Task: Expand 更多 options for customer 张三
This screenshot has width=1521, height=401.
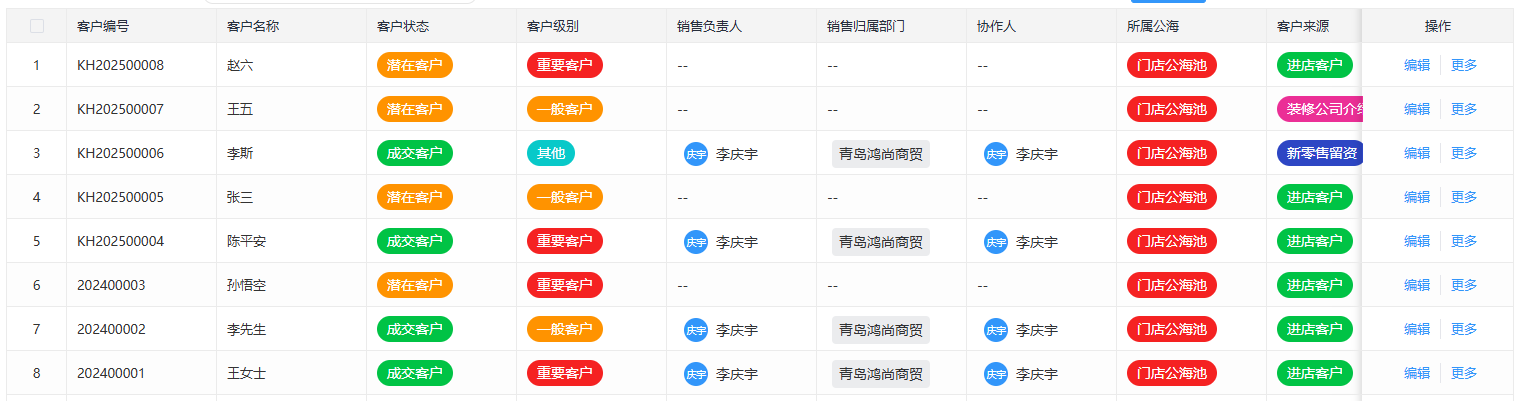Action: tap(1464, 198)
